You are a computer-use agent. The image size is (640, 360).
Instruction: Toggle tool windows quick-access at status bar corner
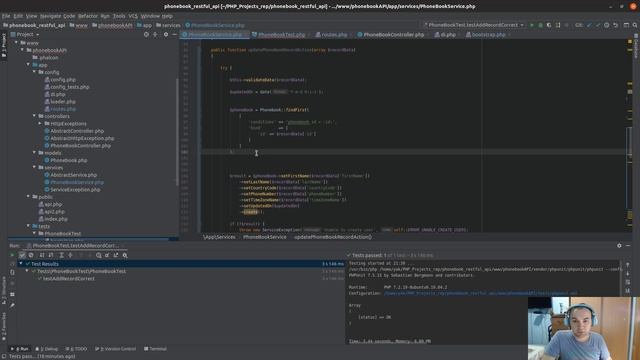point(4,356)
